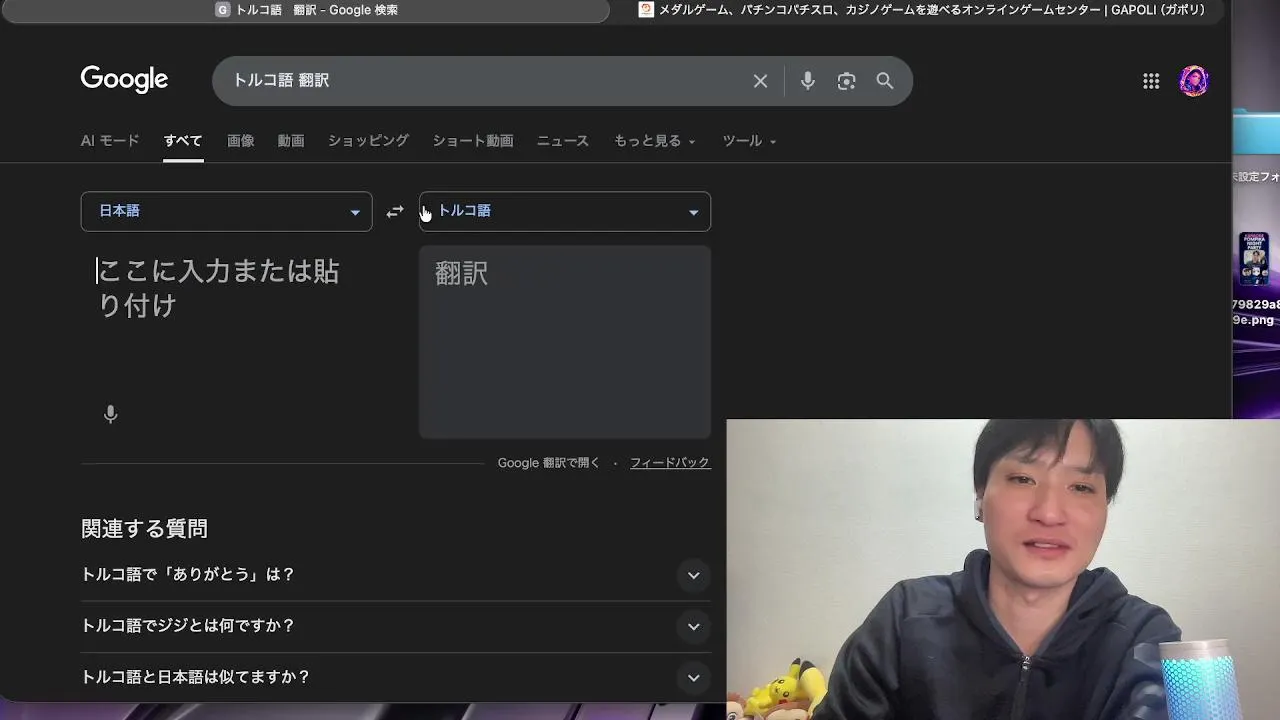Start voice search with microphone icon
This screenshot has height=720, width=1280.
(807, 81)
